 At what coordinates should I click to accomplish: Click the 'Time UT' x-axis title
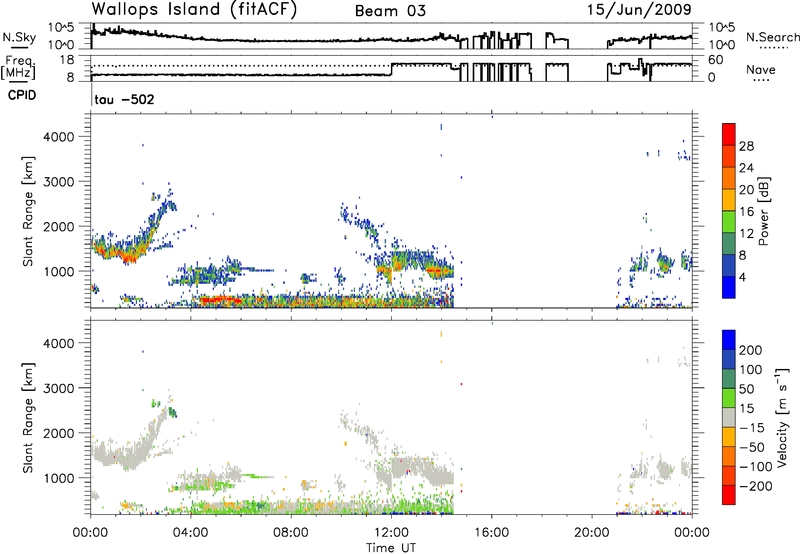point(391,548)
